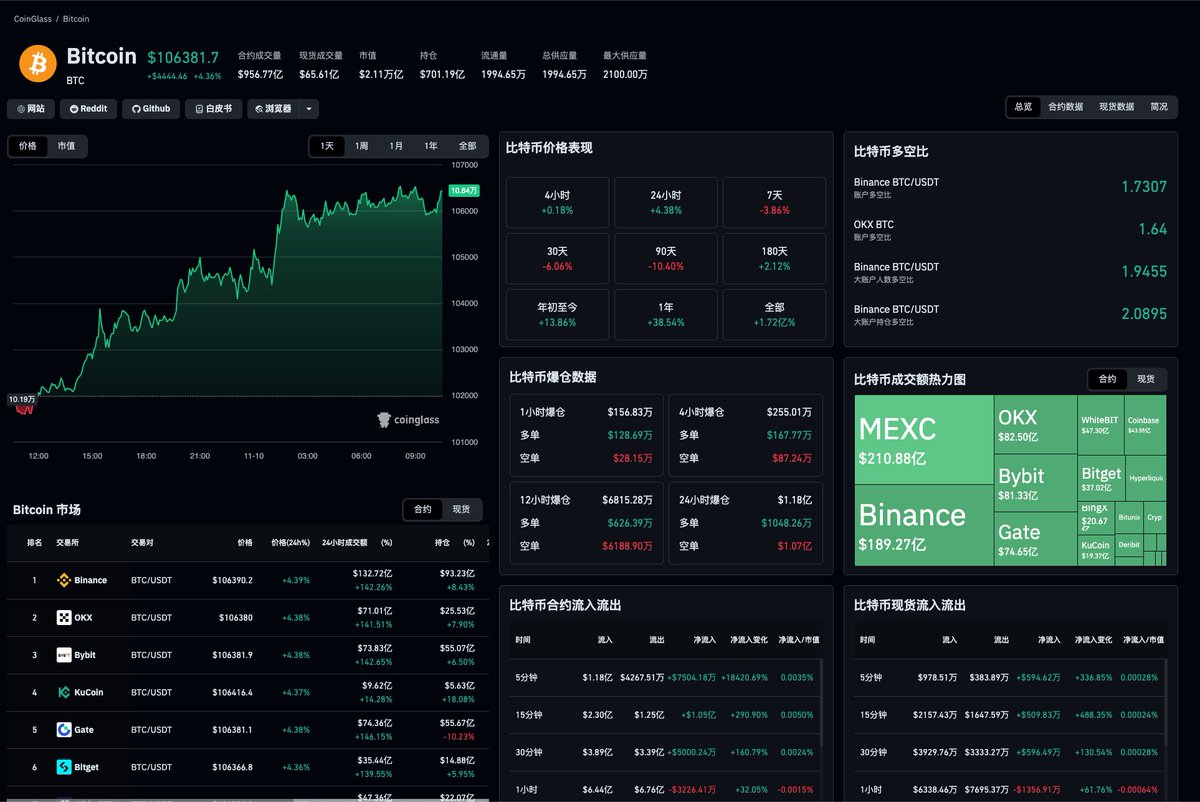Viewport: 1200px width, 802px height.
Task: Open the 白皮书 whitepaper button
Action: [x=213, y=109]
